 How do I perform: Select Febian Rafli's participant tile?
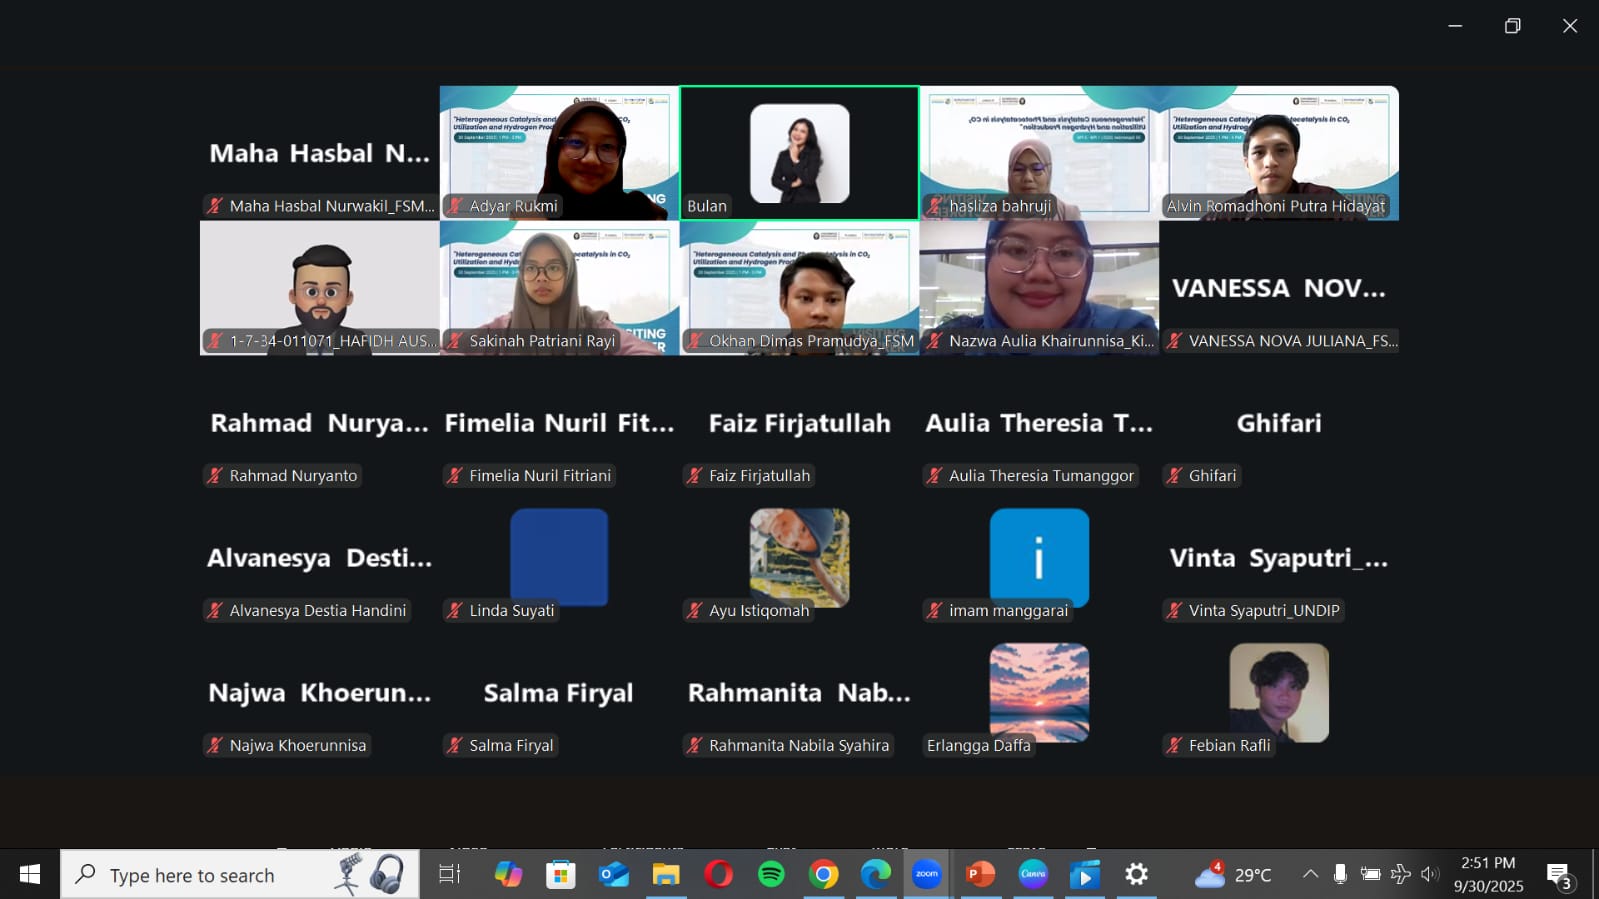1278,693
